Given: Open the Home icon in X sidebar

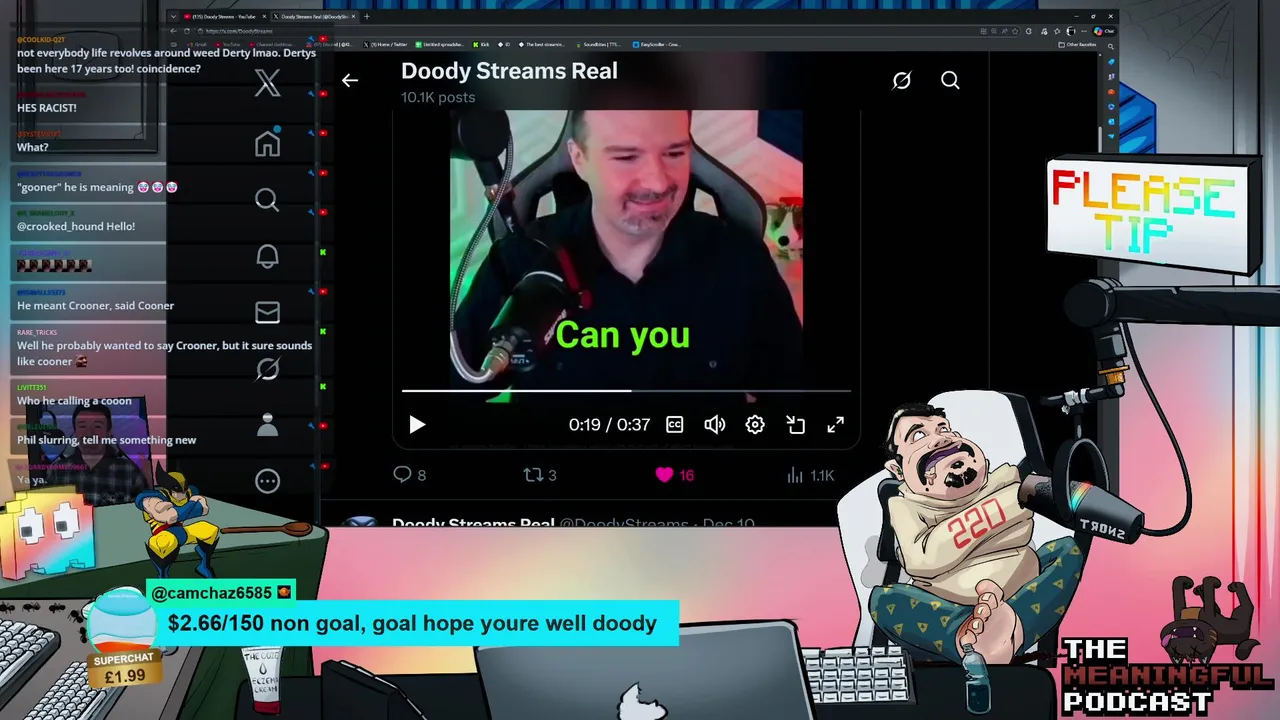Looking at the screenshot, I should pyautogui.click(x=267, y=143).
